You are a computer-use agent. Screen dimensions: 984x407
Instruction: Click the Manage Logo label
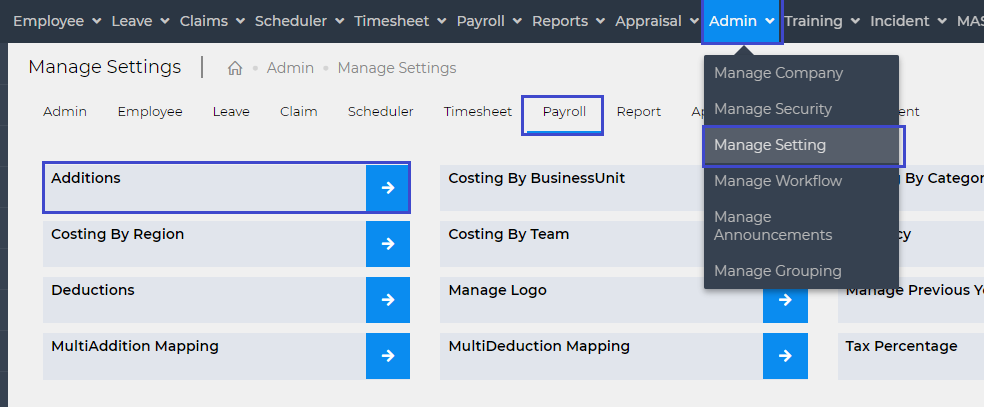pos(497,290)
